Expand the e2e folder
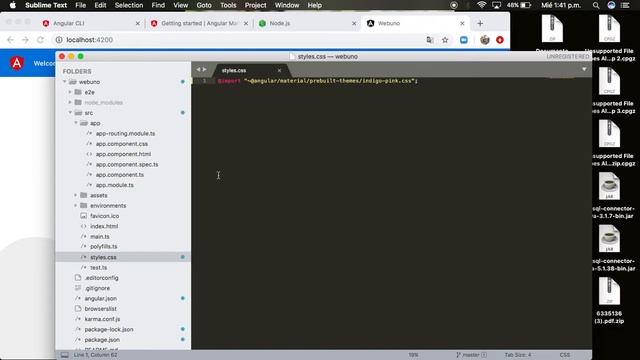 [70, 92]
